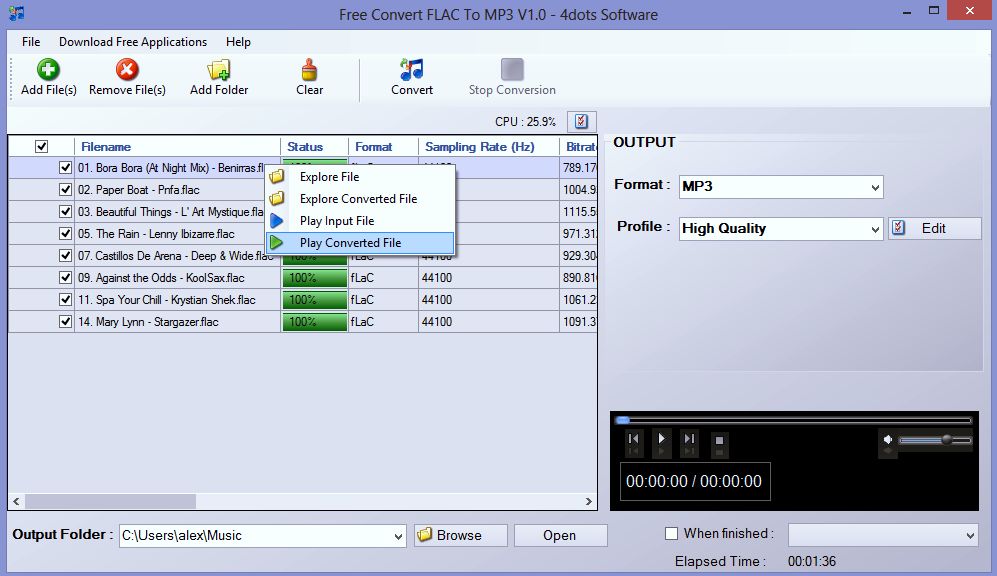The image size is (997, 576).
Task: Stop playback in the player
Action: point(719,440)
